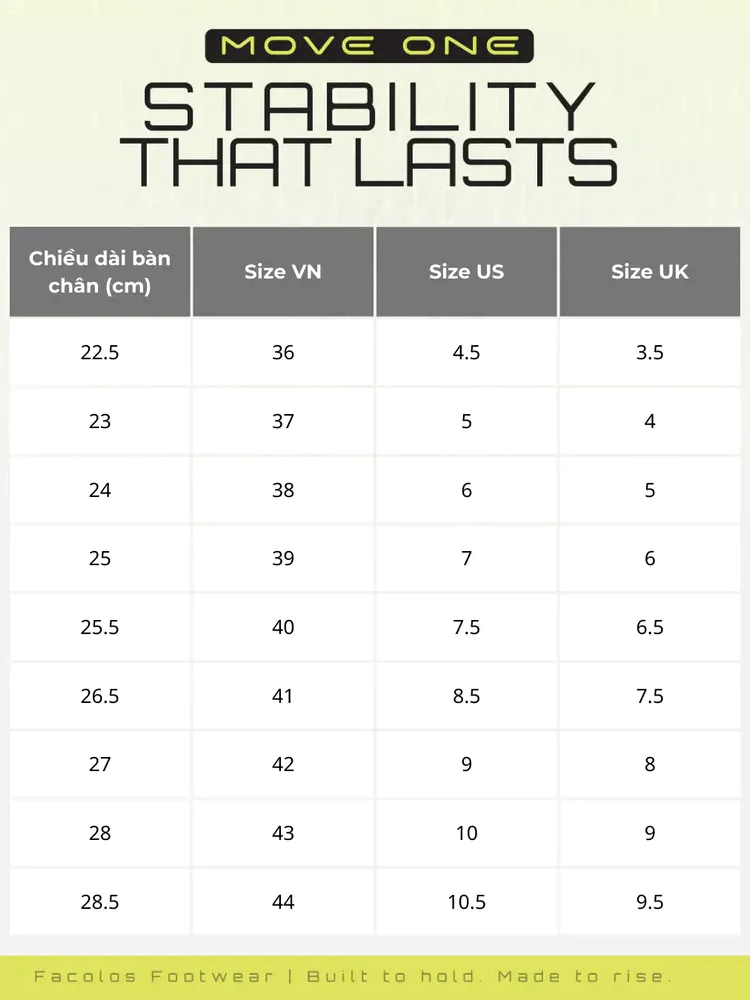Select the 22.5 foot length cell
The image size is (750, 1000).
pyautogui.click(x=99, y=352)
